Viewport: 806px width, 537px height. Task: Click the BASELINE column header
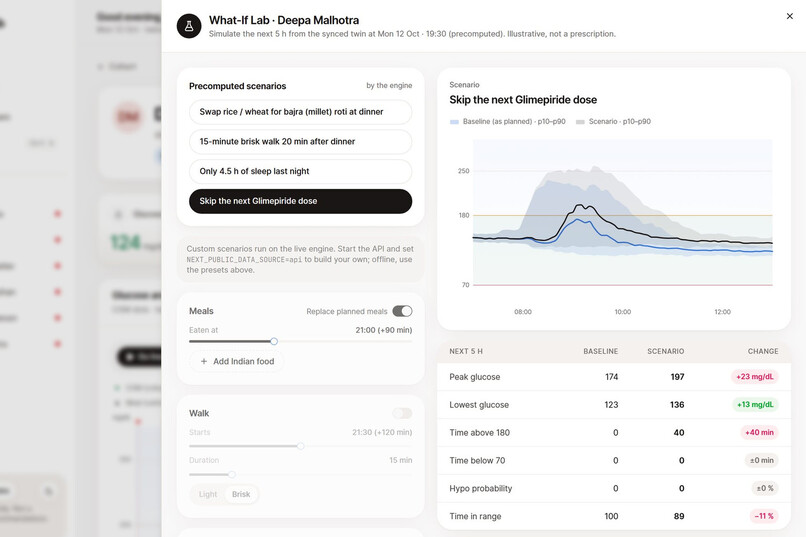point(600,351)
